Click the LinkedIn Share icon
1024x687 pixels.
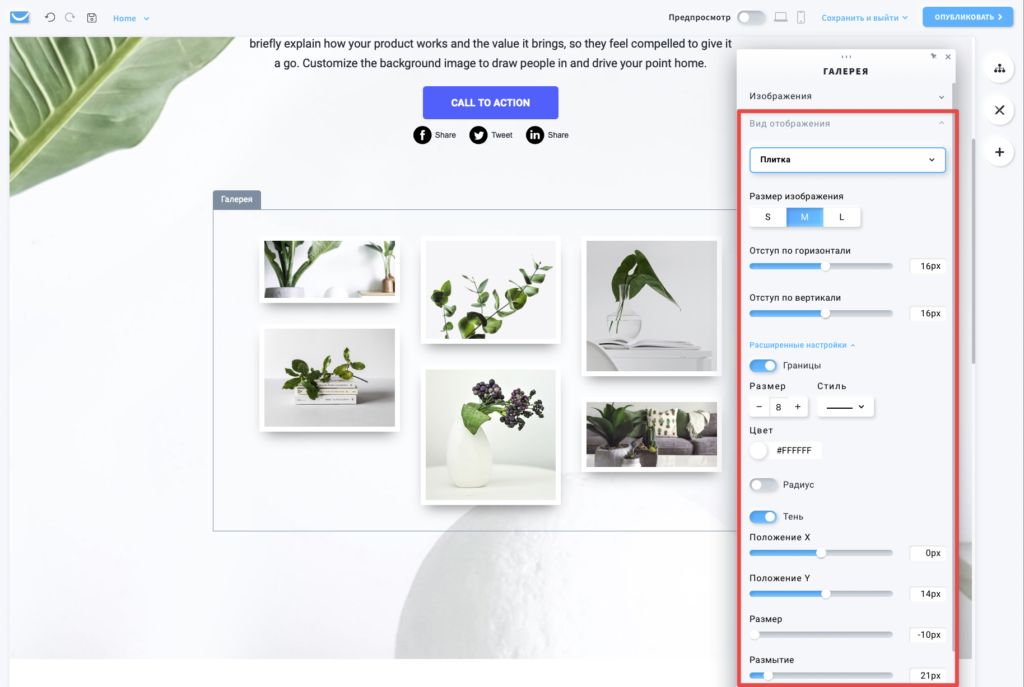click(534, 135)
